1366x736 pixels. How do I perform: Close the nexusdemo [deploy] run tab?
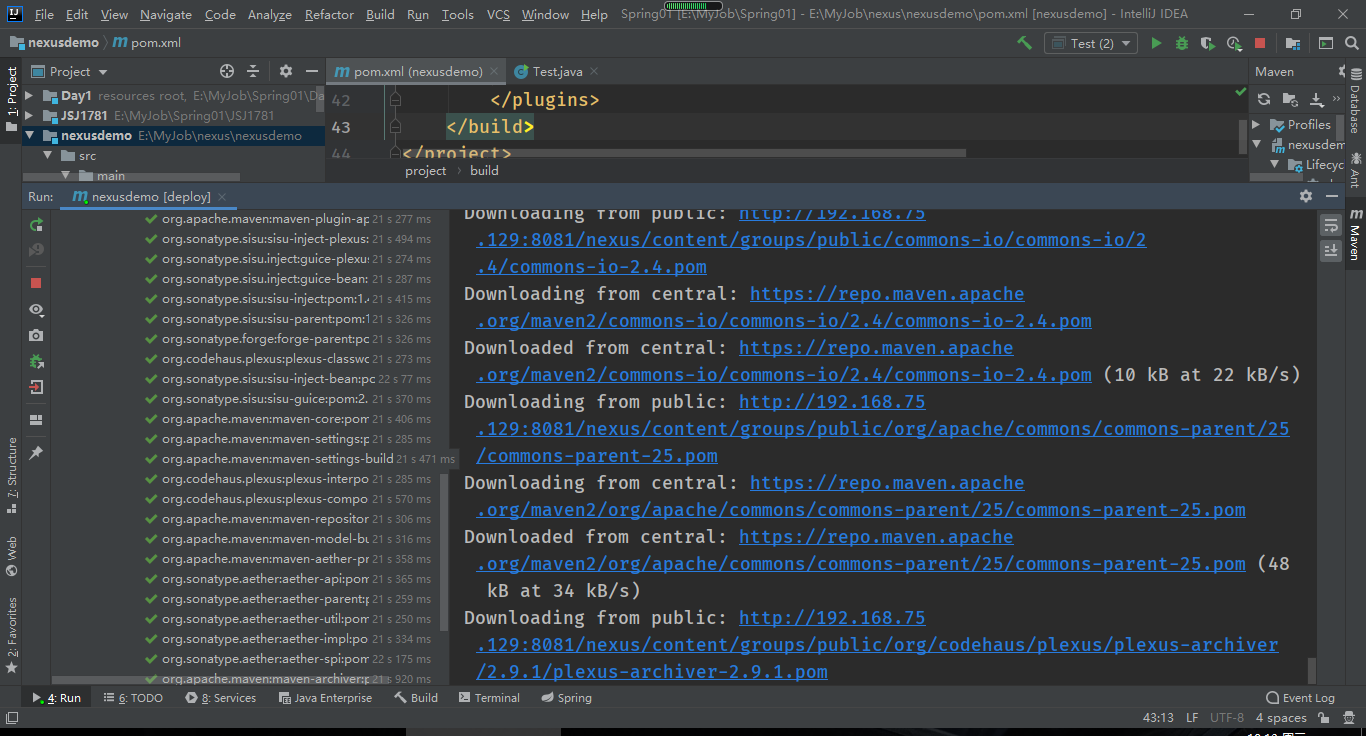pos(221,197)
